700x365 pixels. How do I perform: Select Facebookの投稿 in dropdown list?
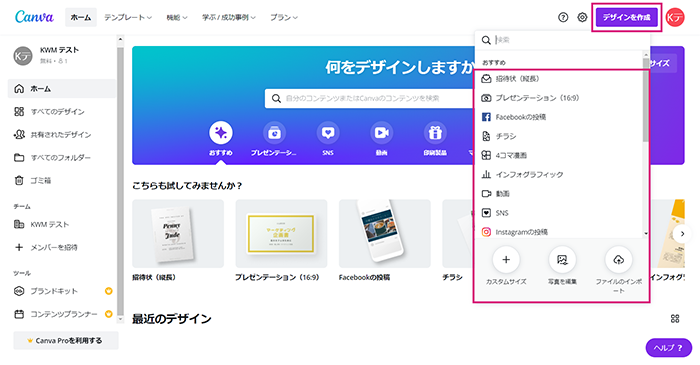[x=559, y=117]
